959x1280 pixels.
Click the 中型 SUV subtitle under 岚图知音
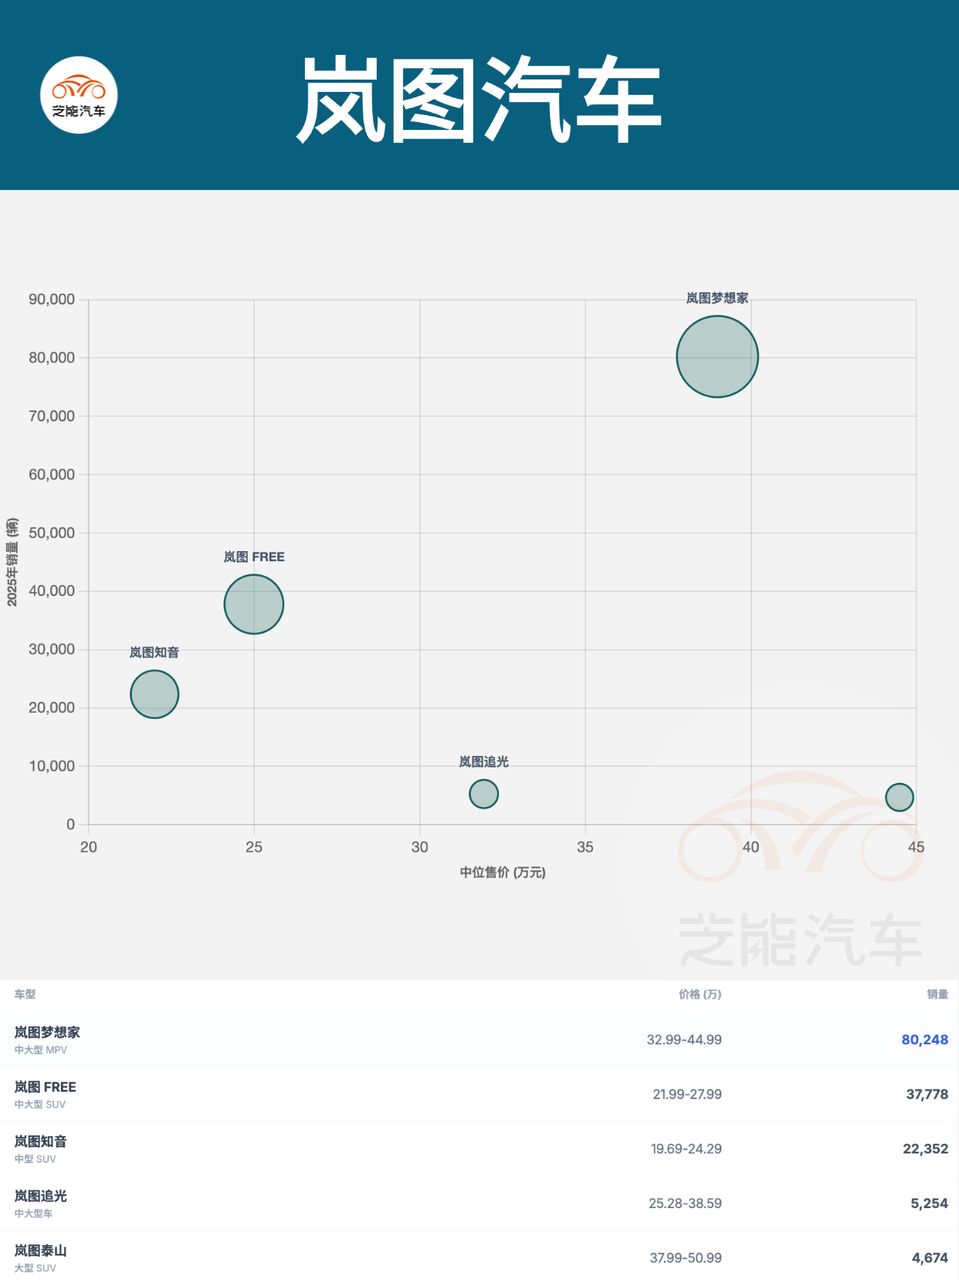tap(35, 1159)
